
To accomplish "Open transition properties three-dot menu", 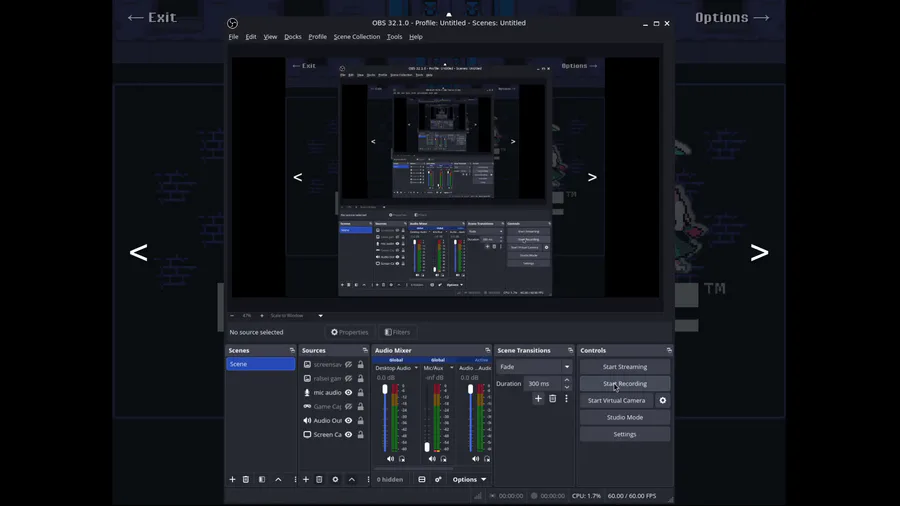I will 566,398.
